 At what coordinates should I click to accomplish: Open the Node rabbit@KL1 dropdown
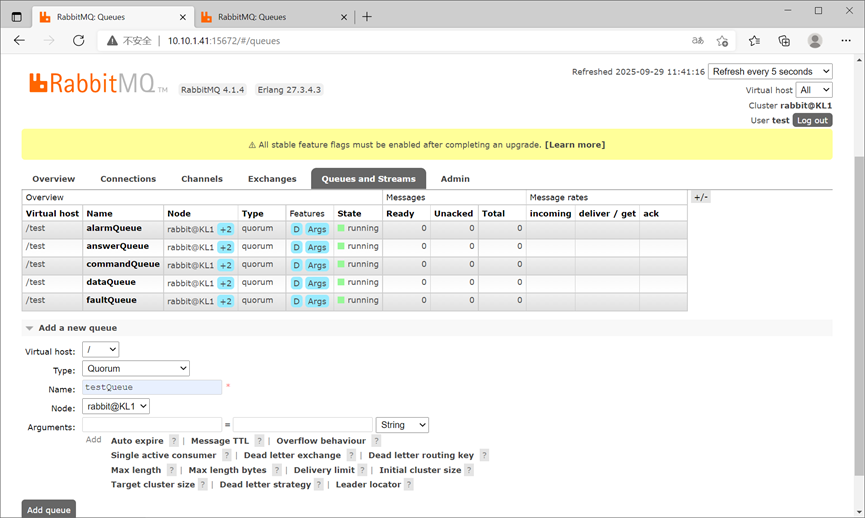(x=116, y=407)
